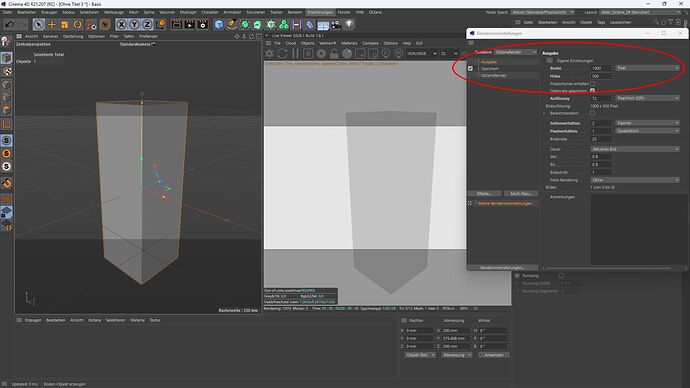The width and height of the screenshot is (690, 388).
Task: Open the Pixelverhältnis Quadratisch dropdown
Action: coord(647,131)
